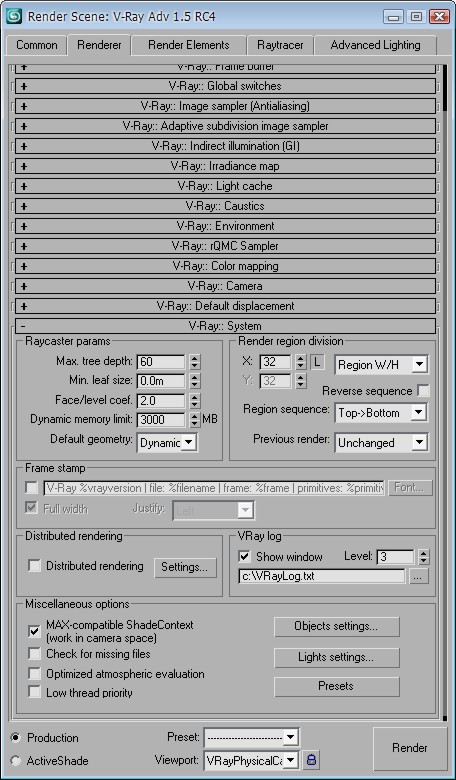Click the render region X value field
Viewport: 456px width, 780px height.
pos(275,362)
